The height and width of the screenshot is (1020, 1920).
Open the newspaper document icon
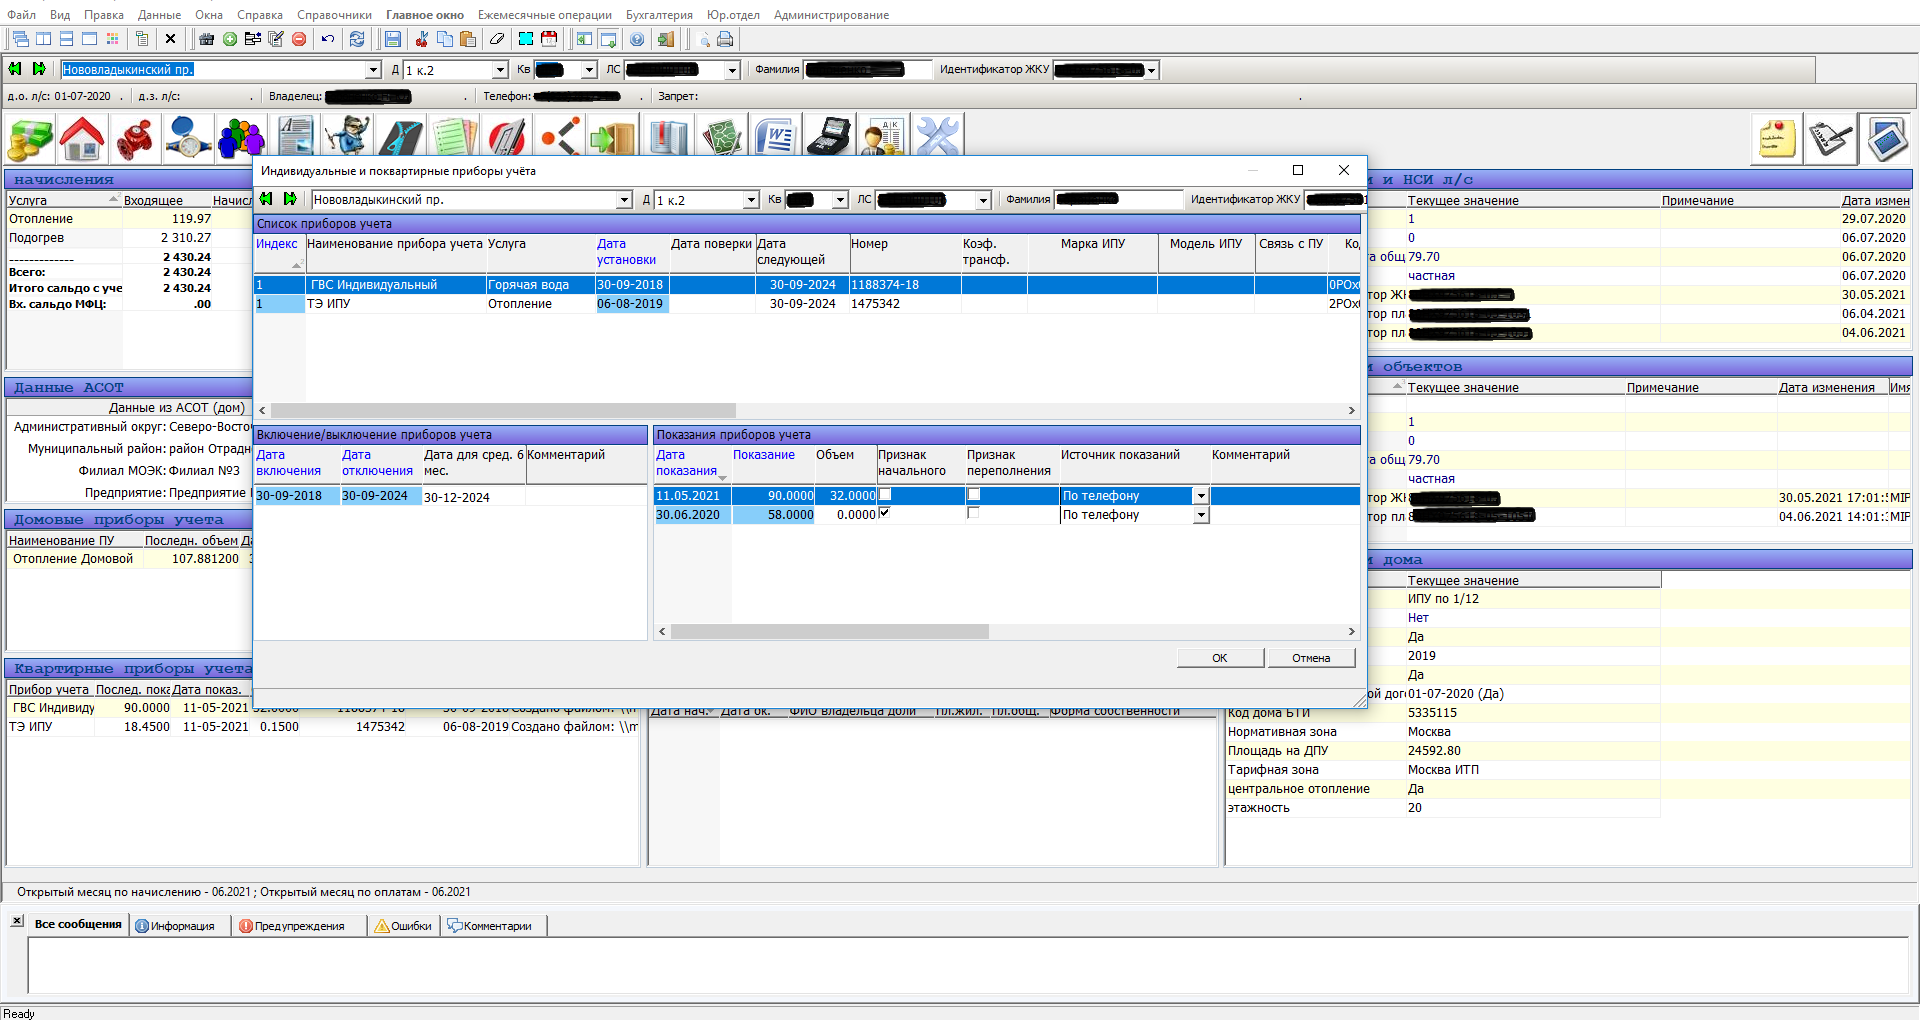295,136
